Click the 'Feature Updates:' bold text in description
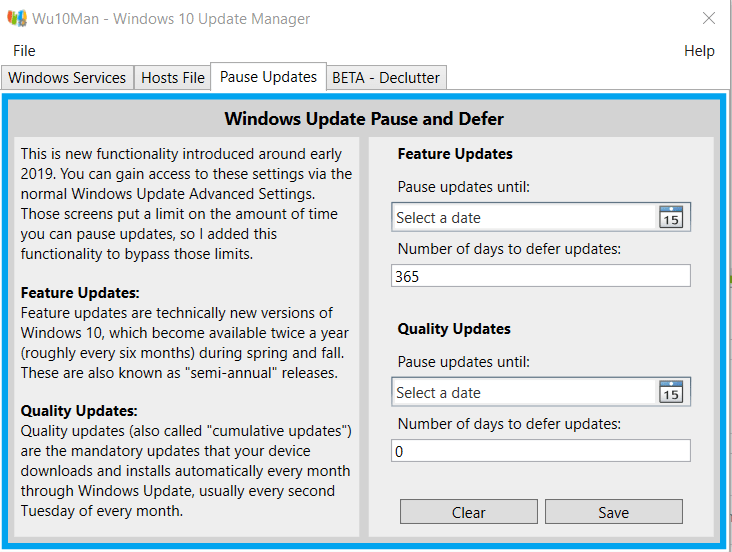 (80, 292)
